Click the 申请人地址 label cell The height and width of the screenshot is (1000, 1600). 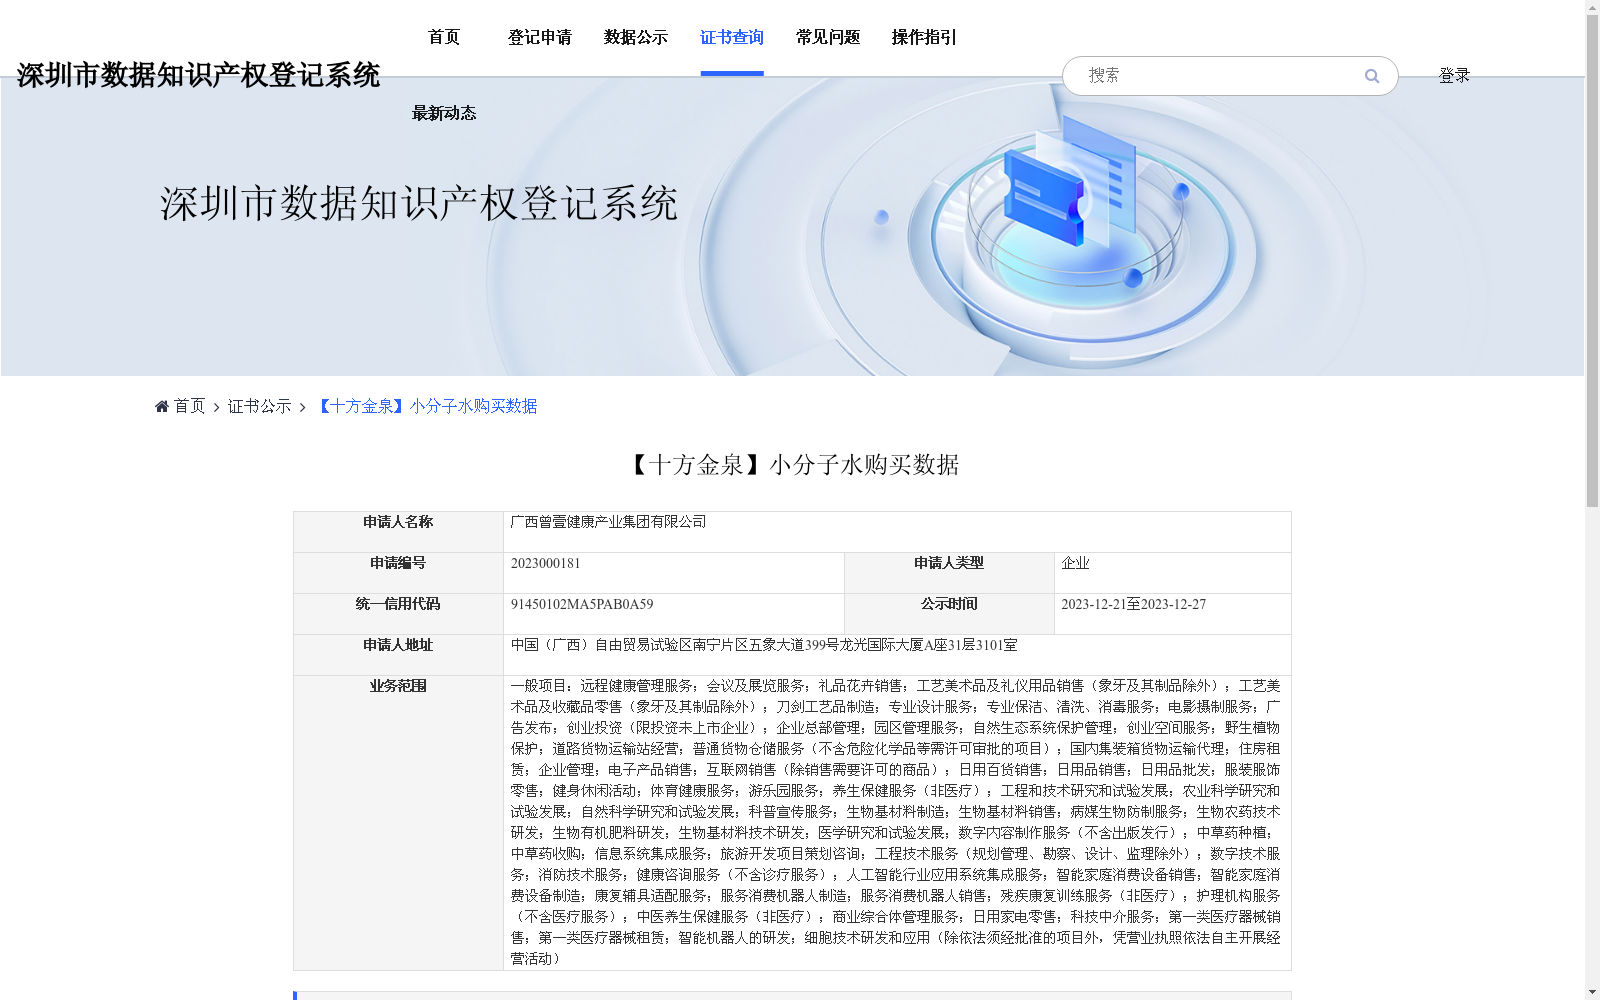[x=398, y=655]
